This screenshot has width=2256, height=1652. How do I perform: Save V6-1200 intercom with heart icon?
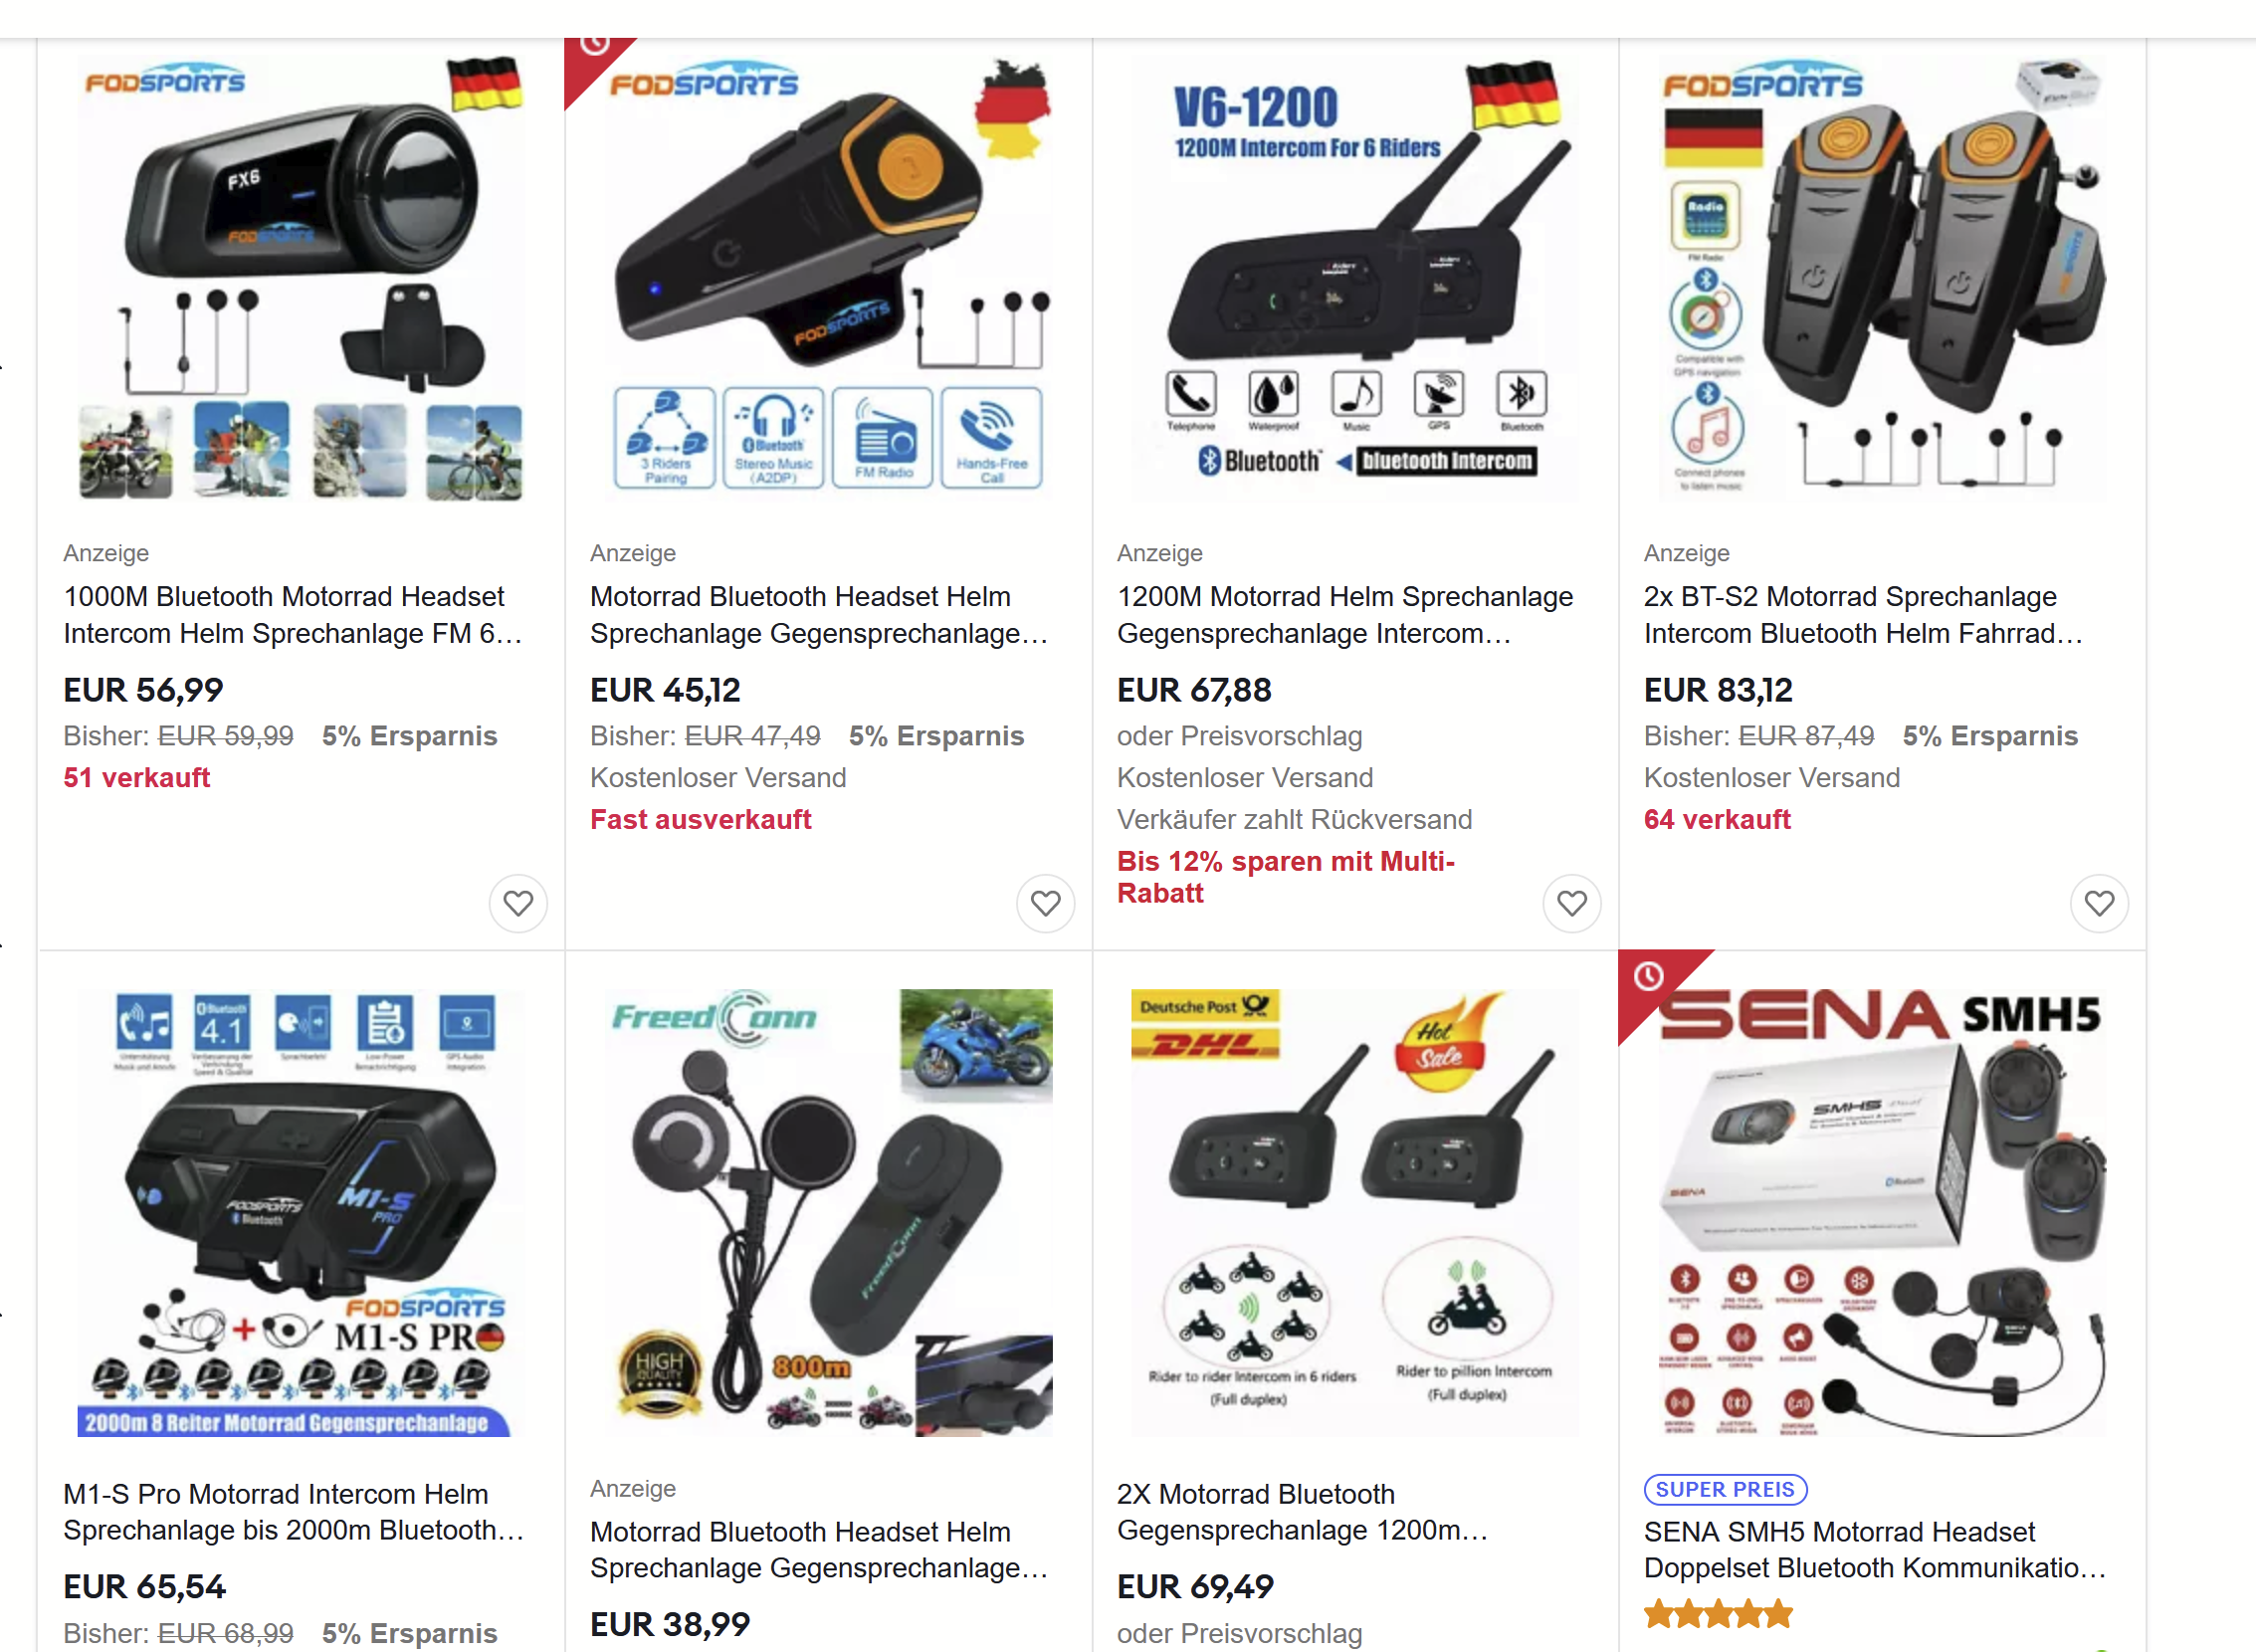coord(1572,903)
